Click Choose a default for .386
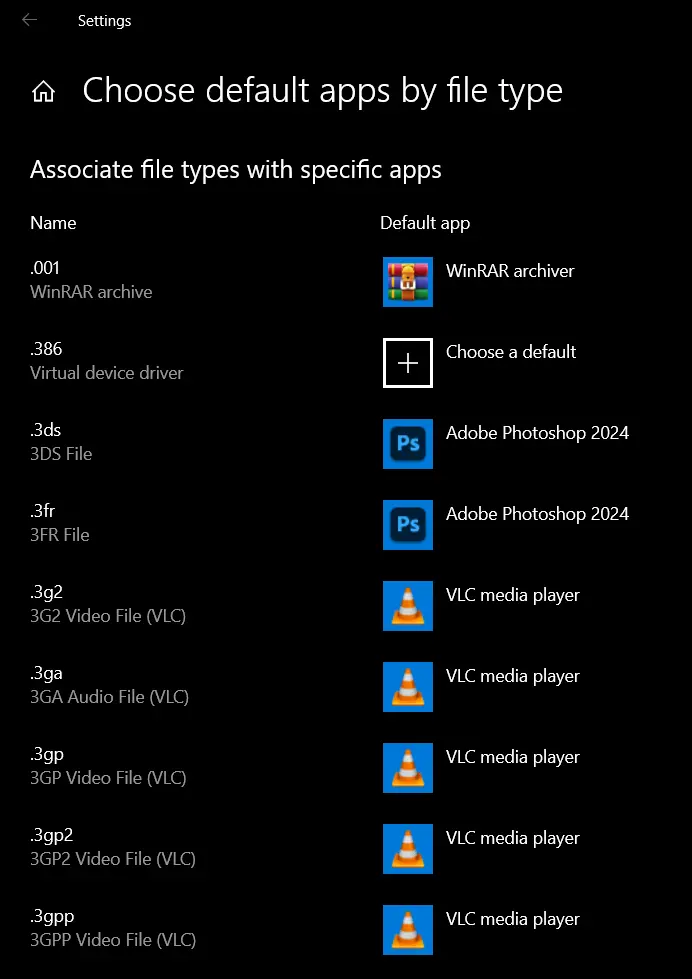This screenshot has height=979, width=692. [511, 352]
